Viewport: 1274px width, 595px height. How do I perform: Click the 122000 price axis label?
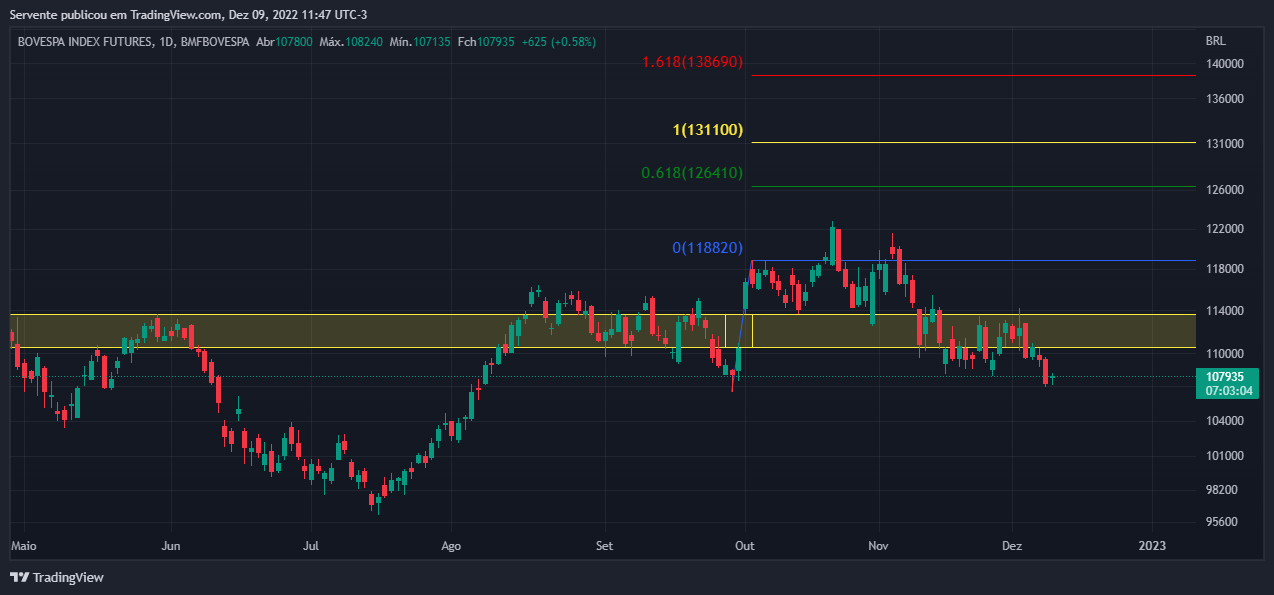click(1224, 229)
